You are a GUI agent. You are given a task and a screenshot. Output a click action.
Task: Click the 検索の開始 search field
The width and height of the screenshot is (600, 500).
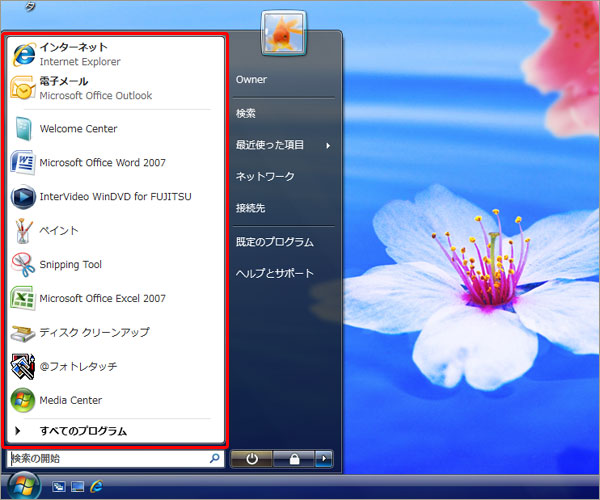click(x=115, y=458)
